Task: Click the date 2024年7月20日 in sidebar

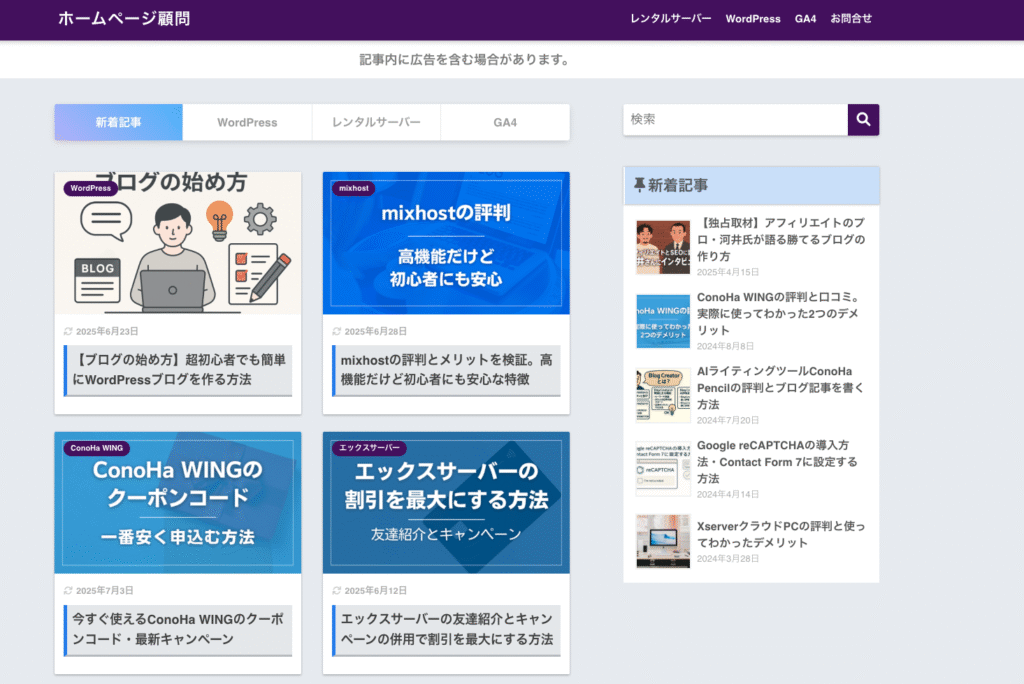Action: (x=728, y=420)
